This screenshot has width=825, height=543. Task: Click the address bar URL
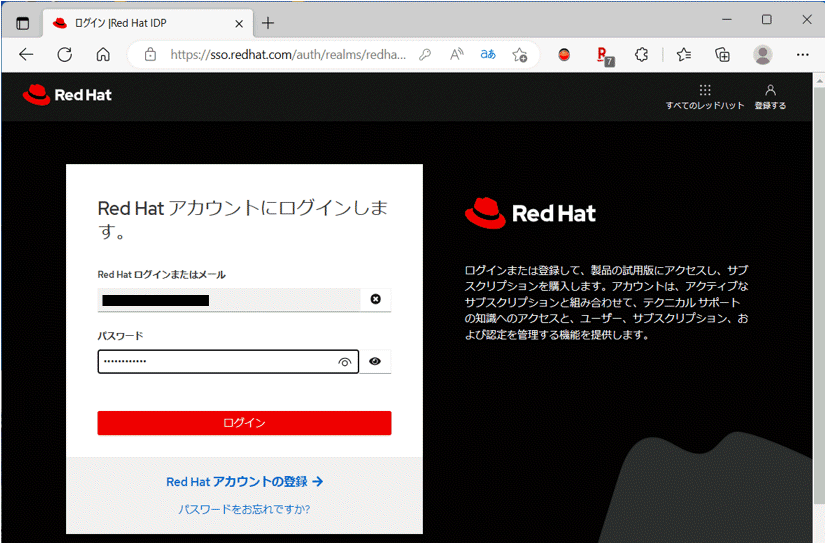point(288,54)
